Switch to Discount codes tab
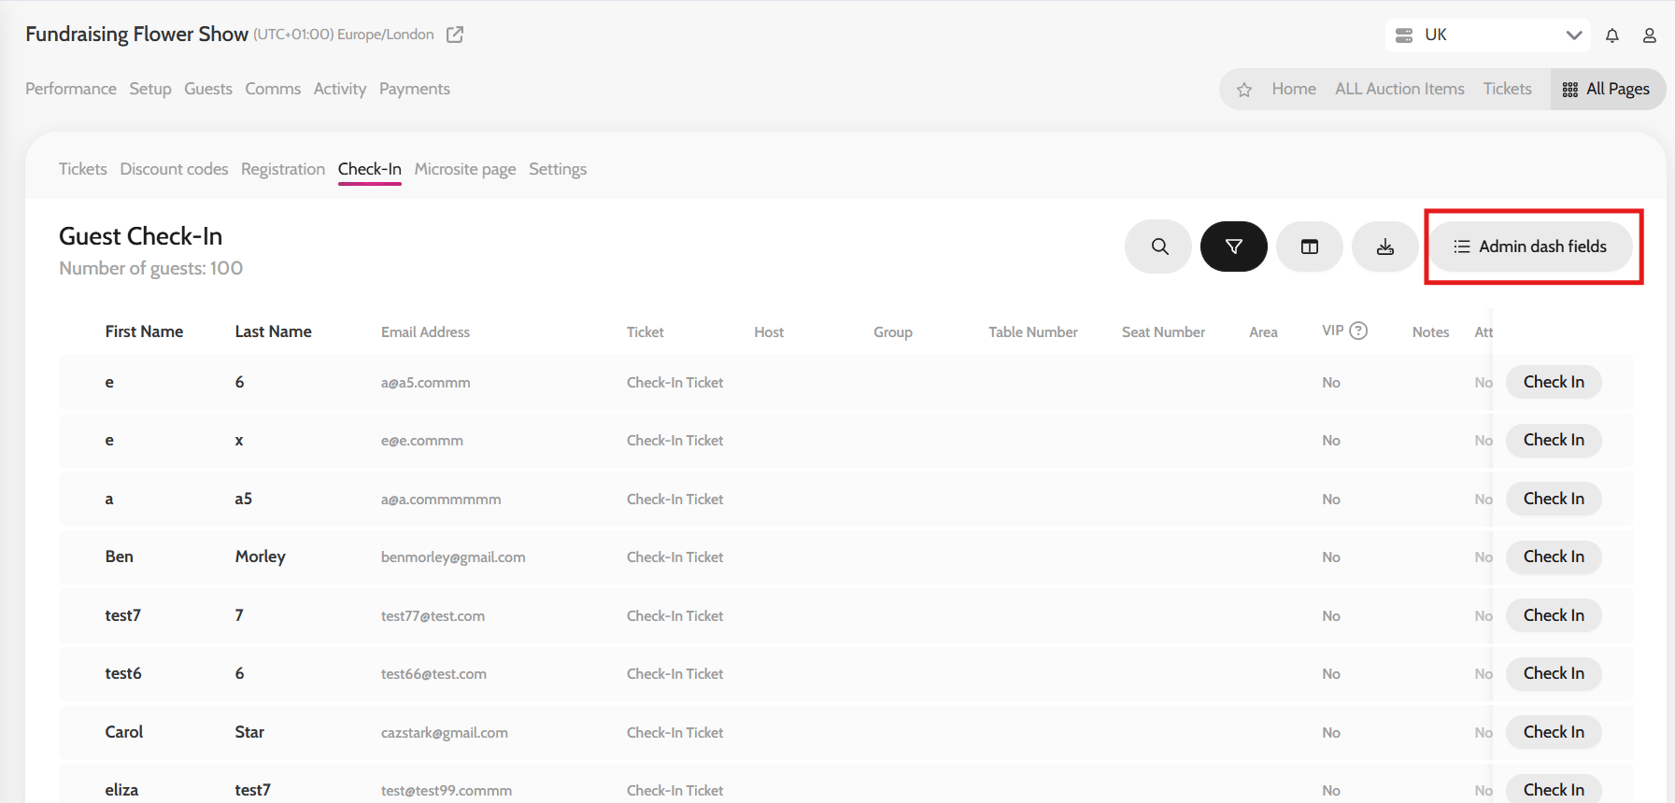The image size is (1675, 803). click(x=174, y=169)
